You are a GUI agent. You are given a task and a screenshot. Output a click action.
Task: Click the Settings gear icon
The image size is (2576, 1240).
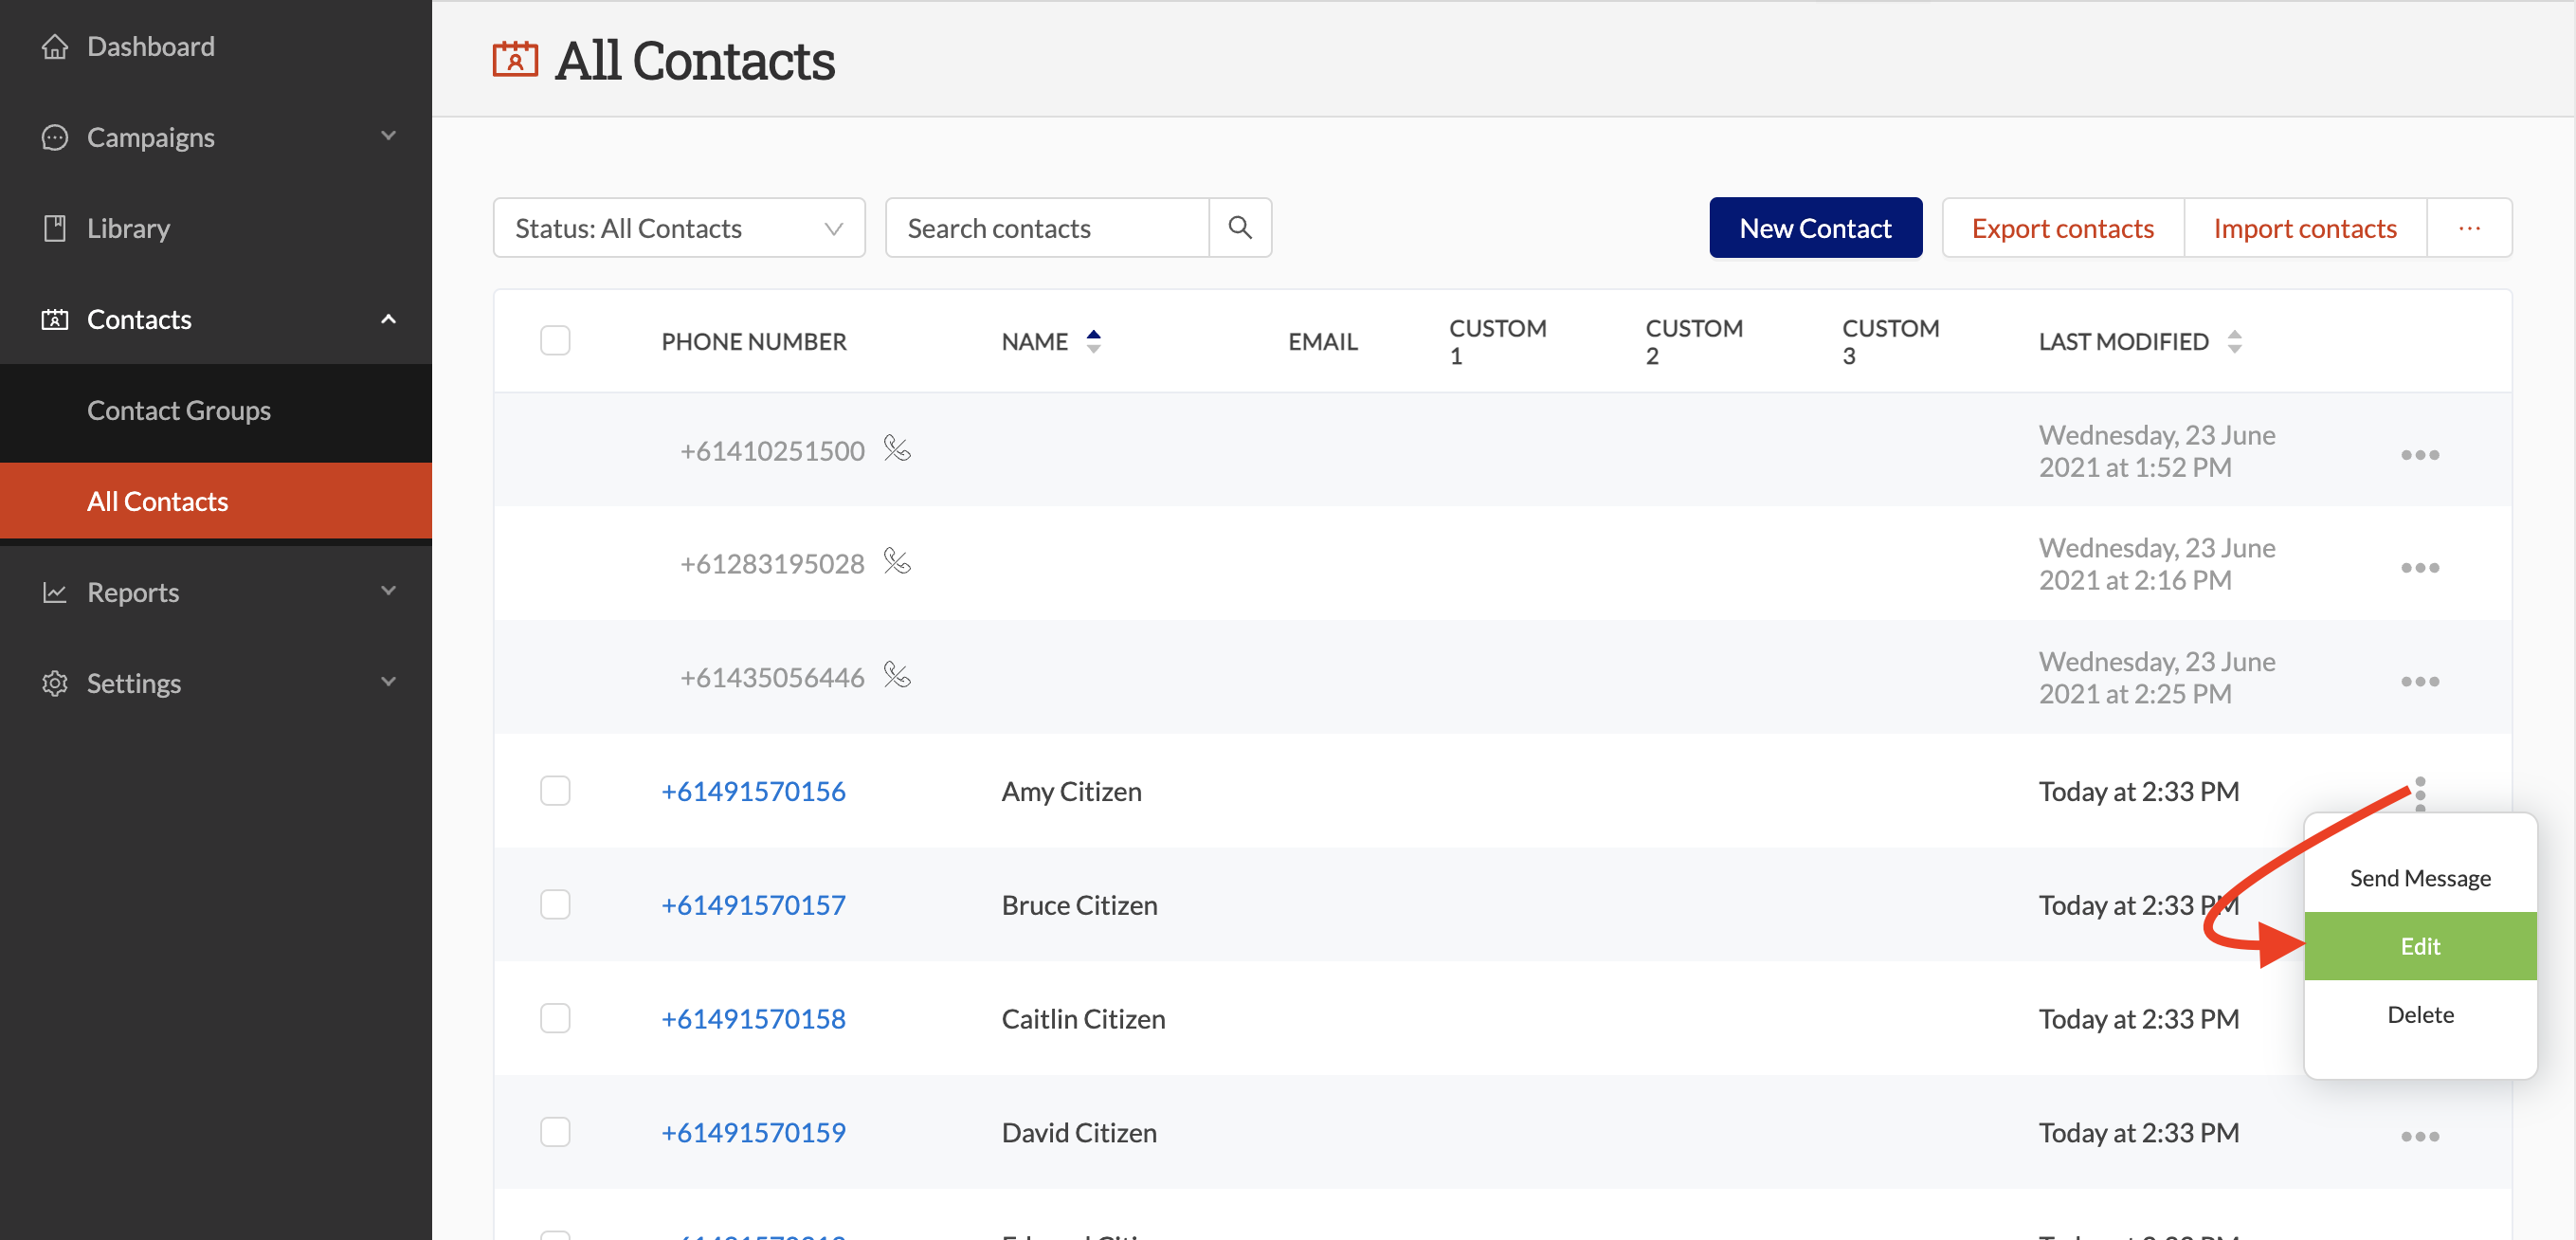tap(55, 683)
